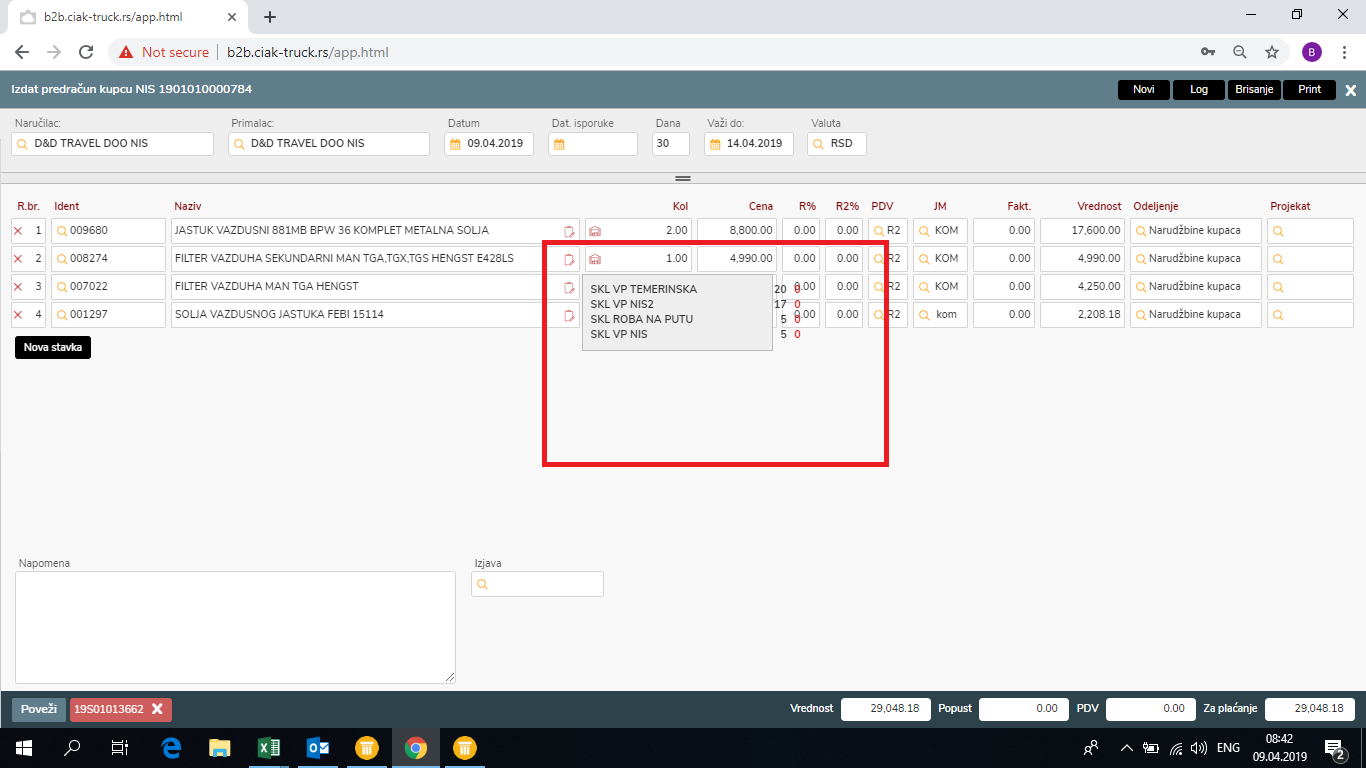Click the horizontal splitter handle below the header

(683, 178)
